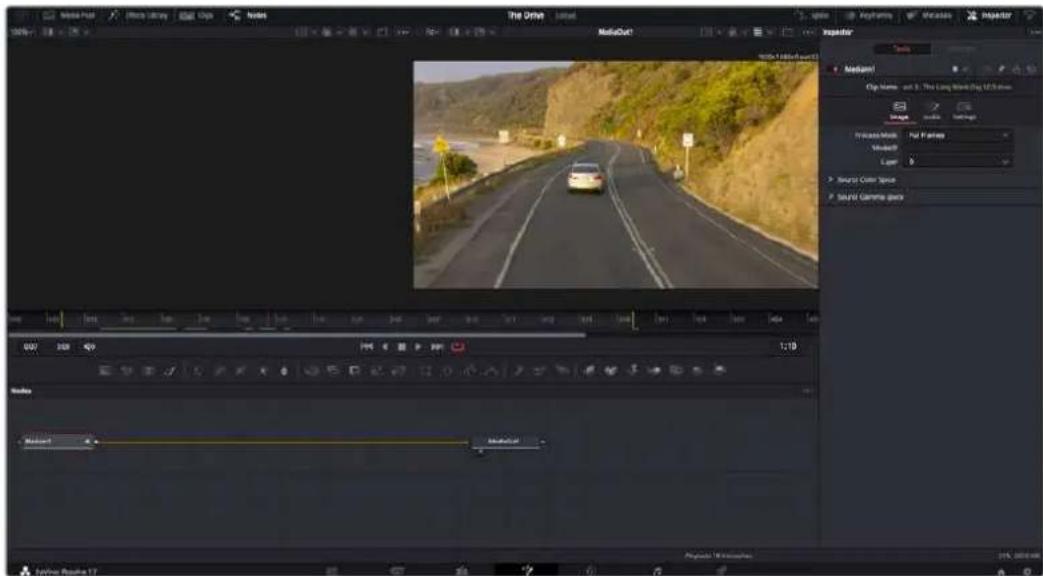The width and height of the screenshot is (1043, 576).
Task: Open Nodes panel options menu
Action: 808,391
